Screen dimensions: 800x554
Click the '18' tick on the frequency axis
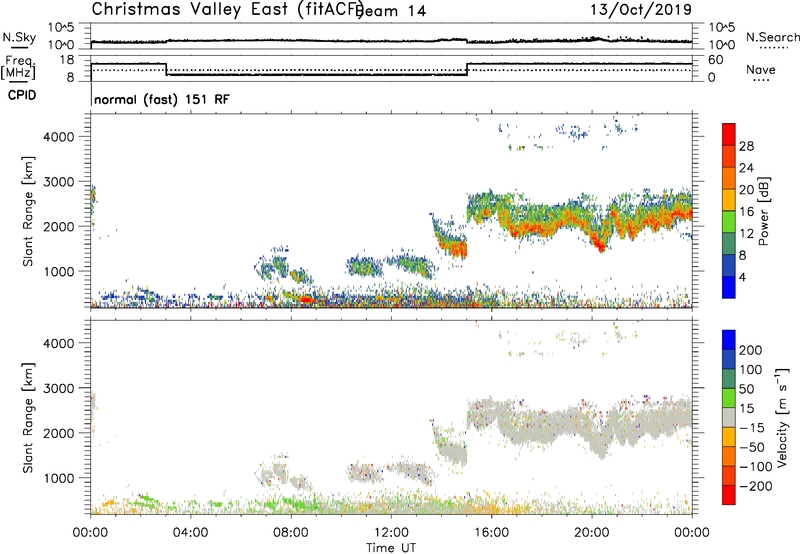67,60
